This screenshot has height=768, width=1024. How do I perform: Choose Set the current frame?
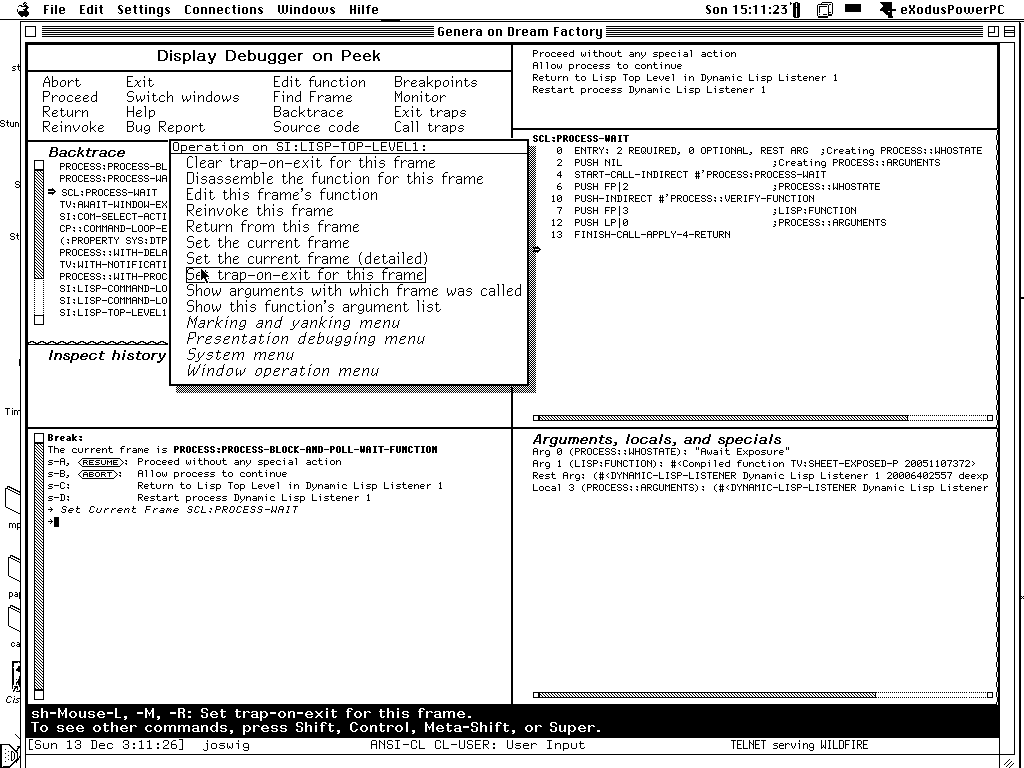(268, 243)
